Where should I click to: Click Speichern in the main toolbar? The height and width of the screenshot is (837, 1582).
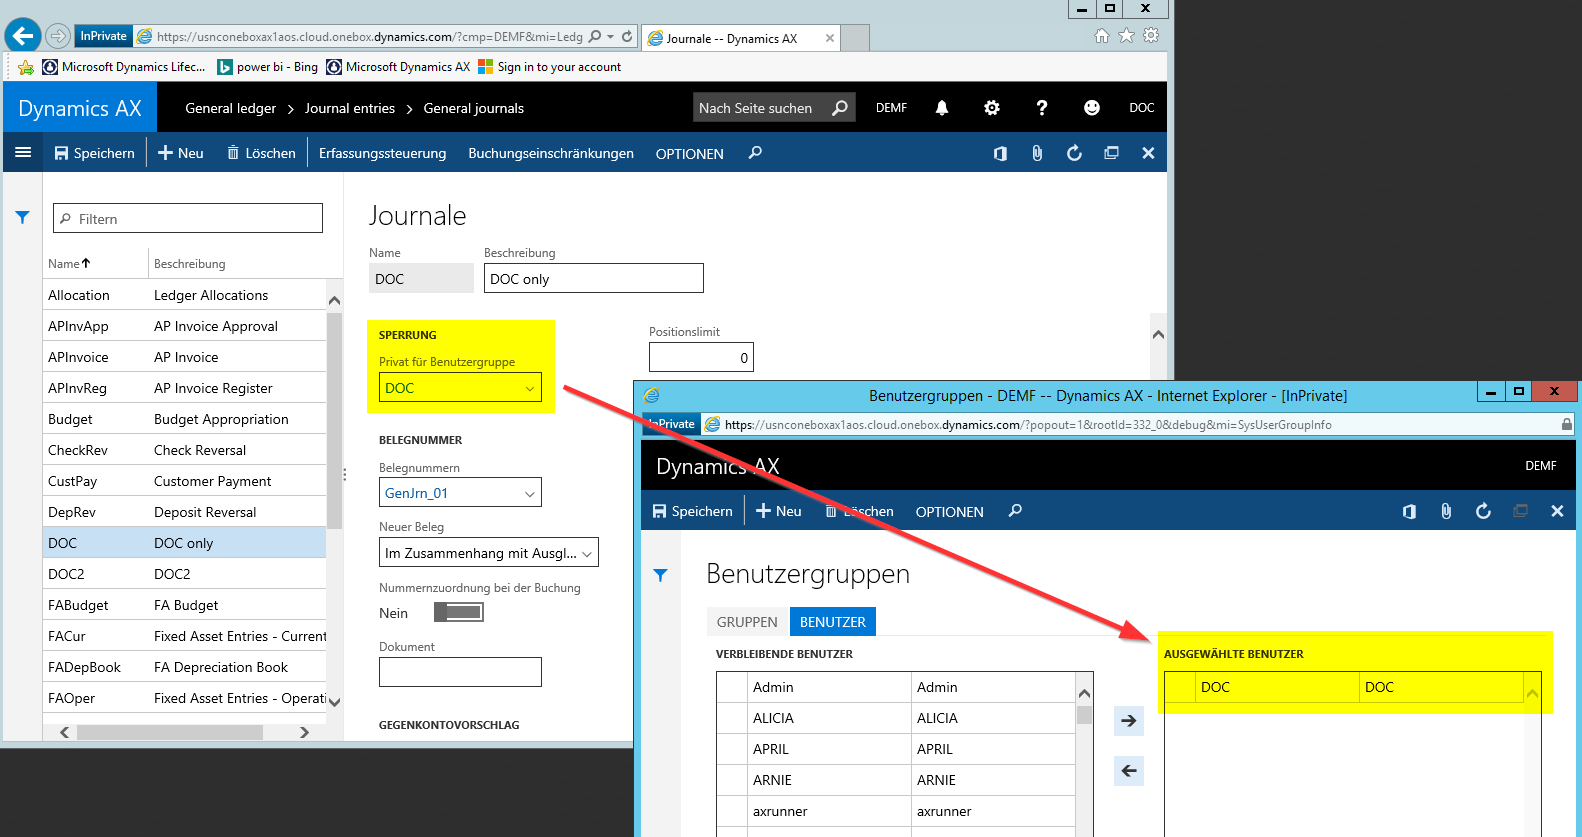coord(94,153)
